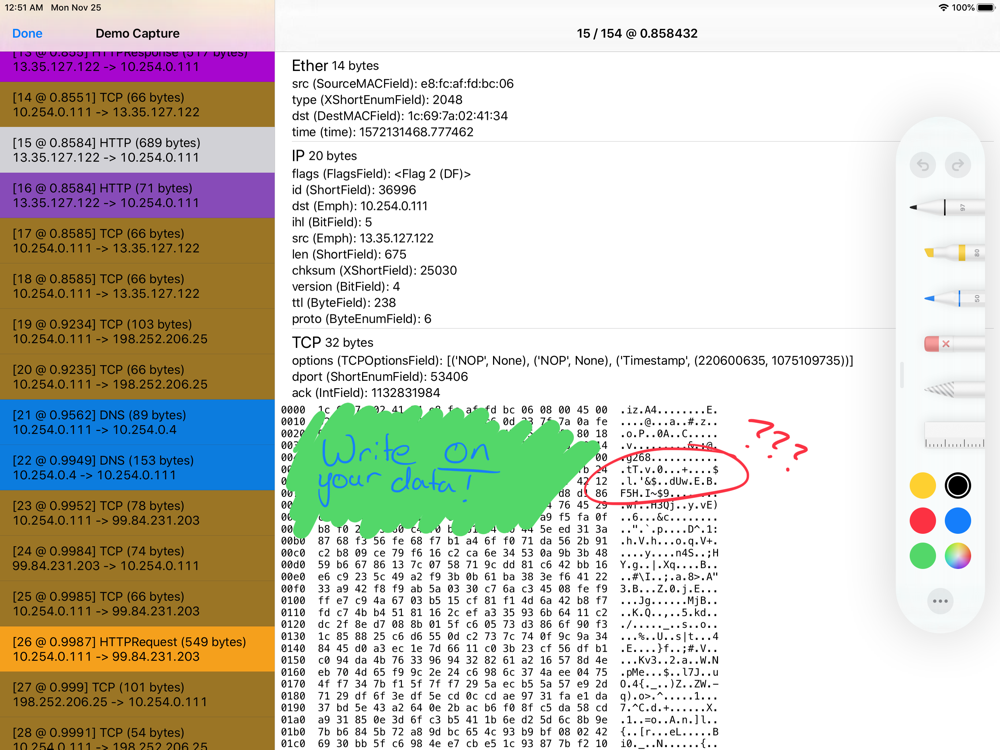Tap the src Emph 13.35.127.122 line

click(x=362, y=238)
